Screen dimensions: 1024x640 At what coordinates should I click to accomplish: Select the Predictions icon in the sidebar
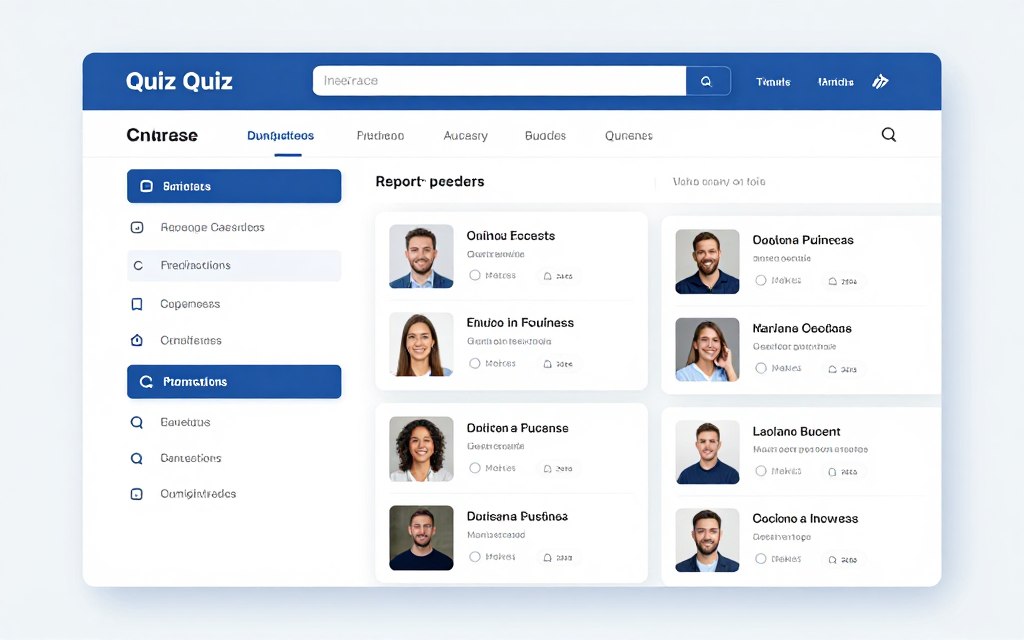point(139,264)
